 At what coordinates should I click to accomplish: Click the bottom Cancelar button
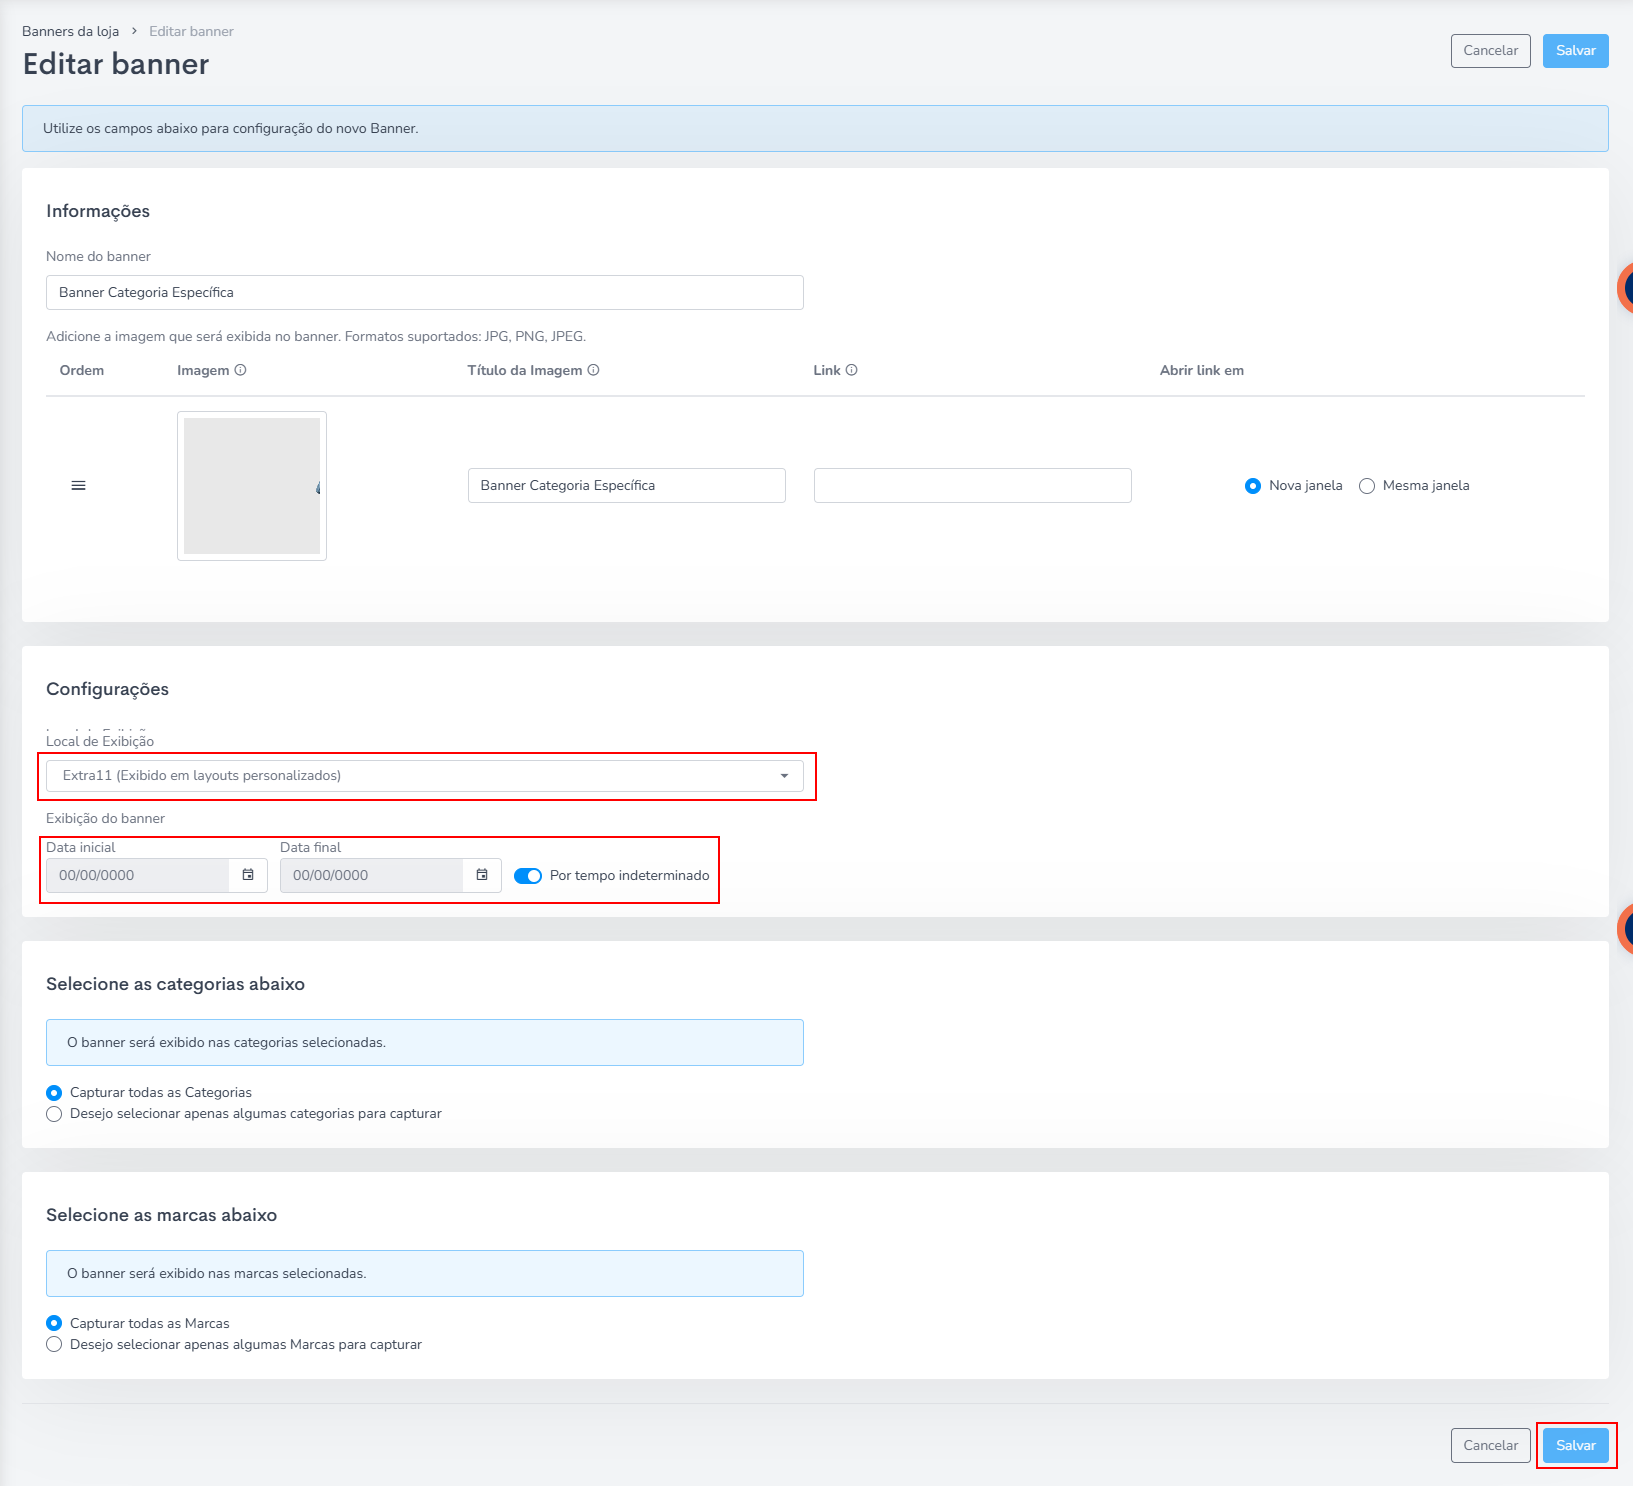pos(1490,1445)
